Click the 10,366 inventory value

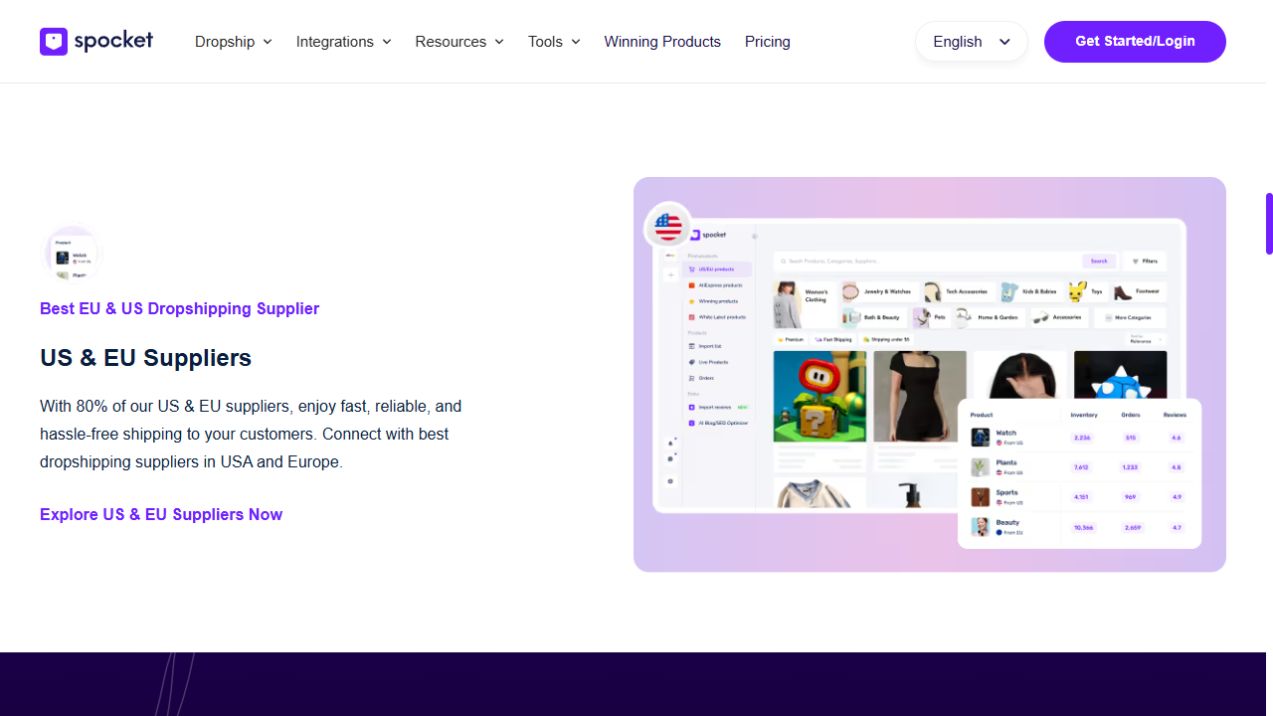click(1083, 527)
